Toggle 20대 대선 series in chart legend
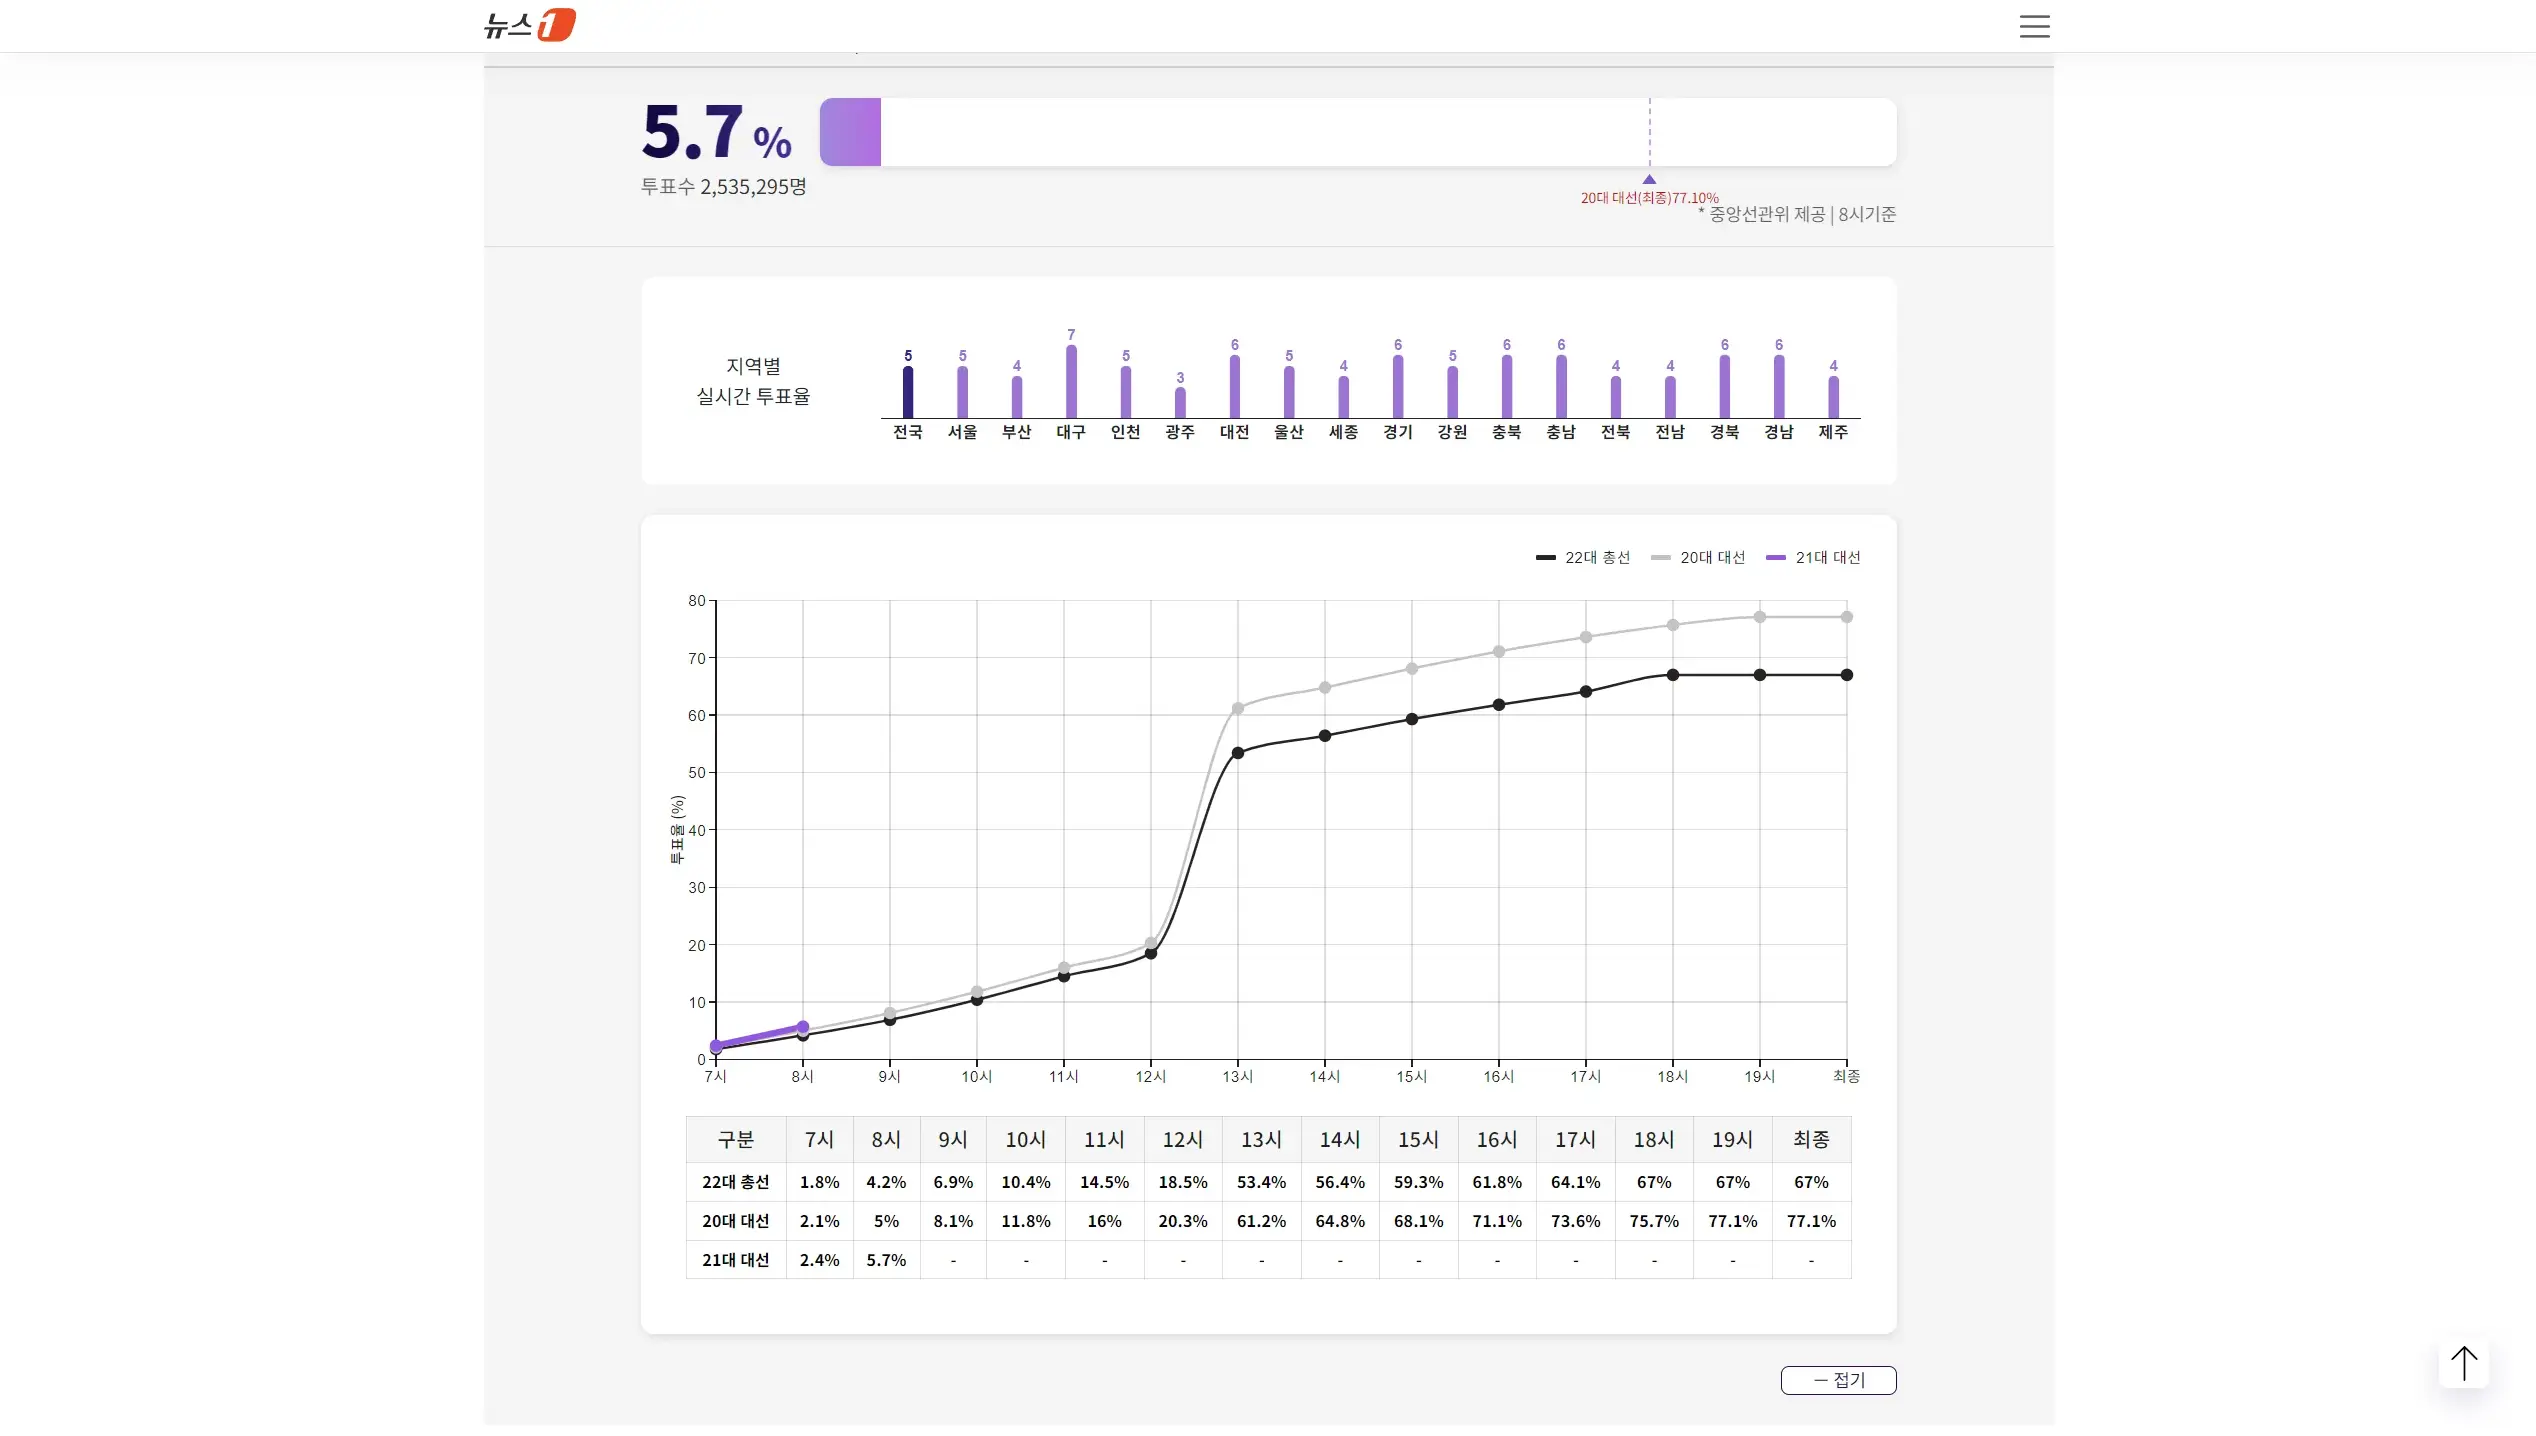 coord(1698,558)
